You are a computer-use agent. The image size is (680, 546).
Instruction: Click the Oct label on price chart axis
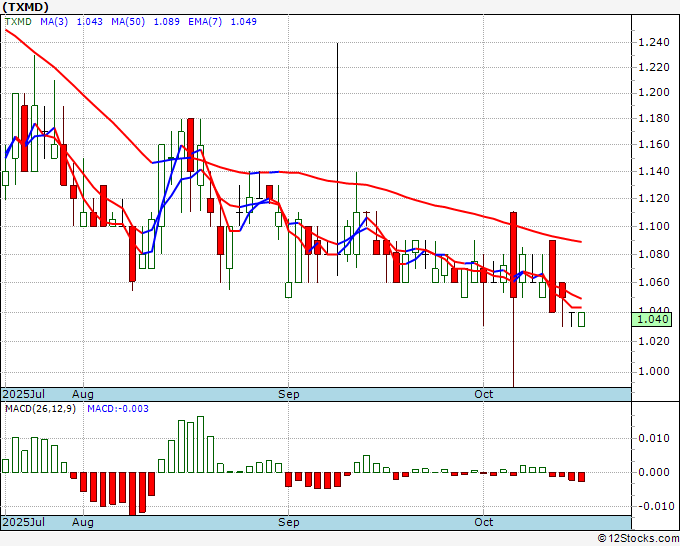[x=484, y=394]
